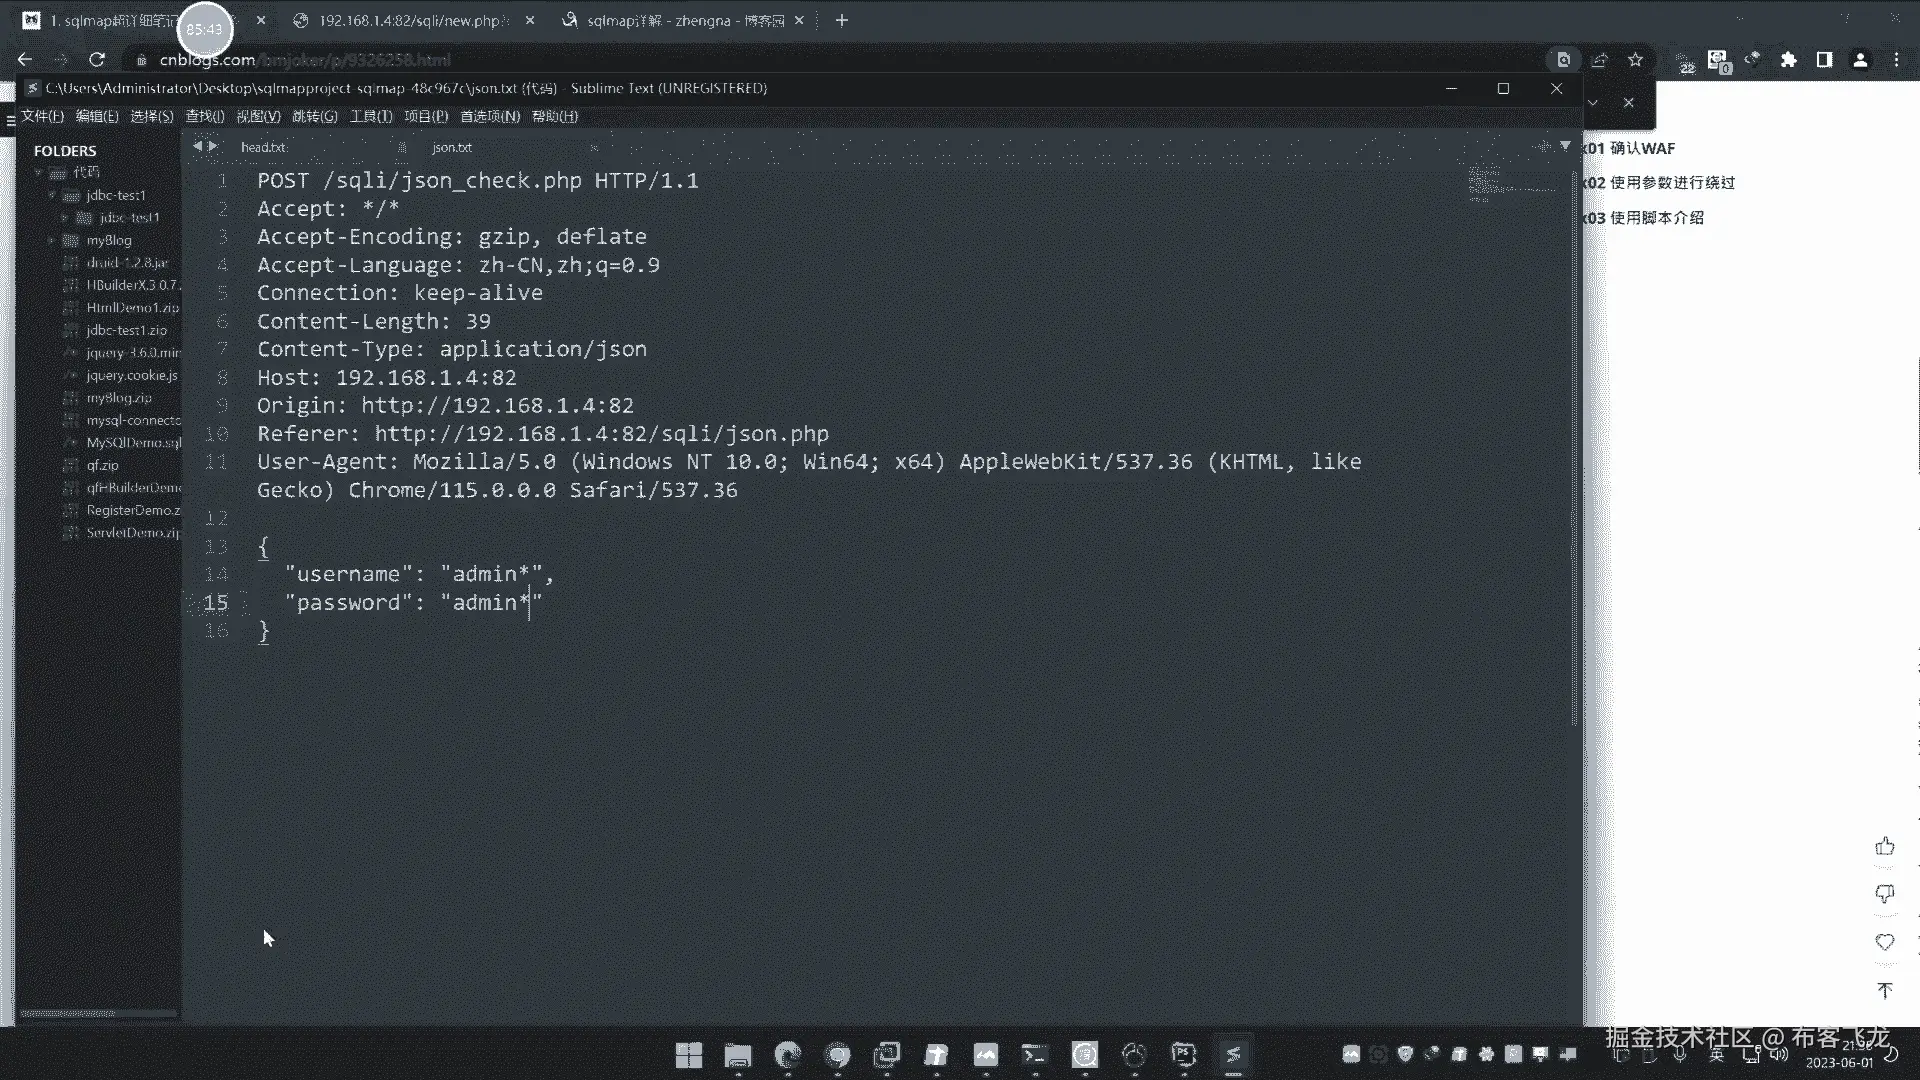1920x1080 pixels.
Task: Open the Windows Start button
Action: [688, 1055]
